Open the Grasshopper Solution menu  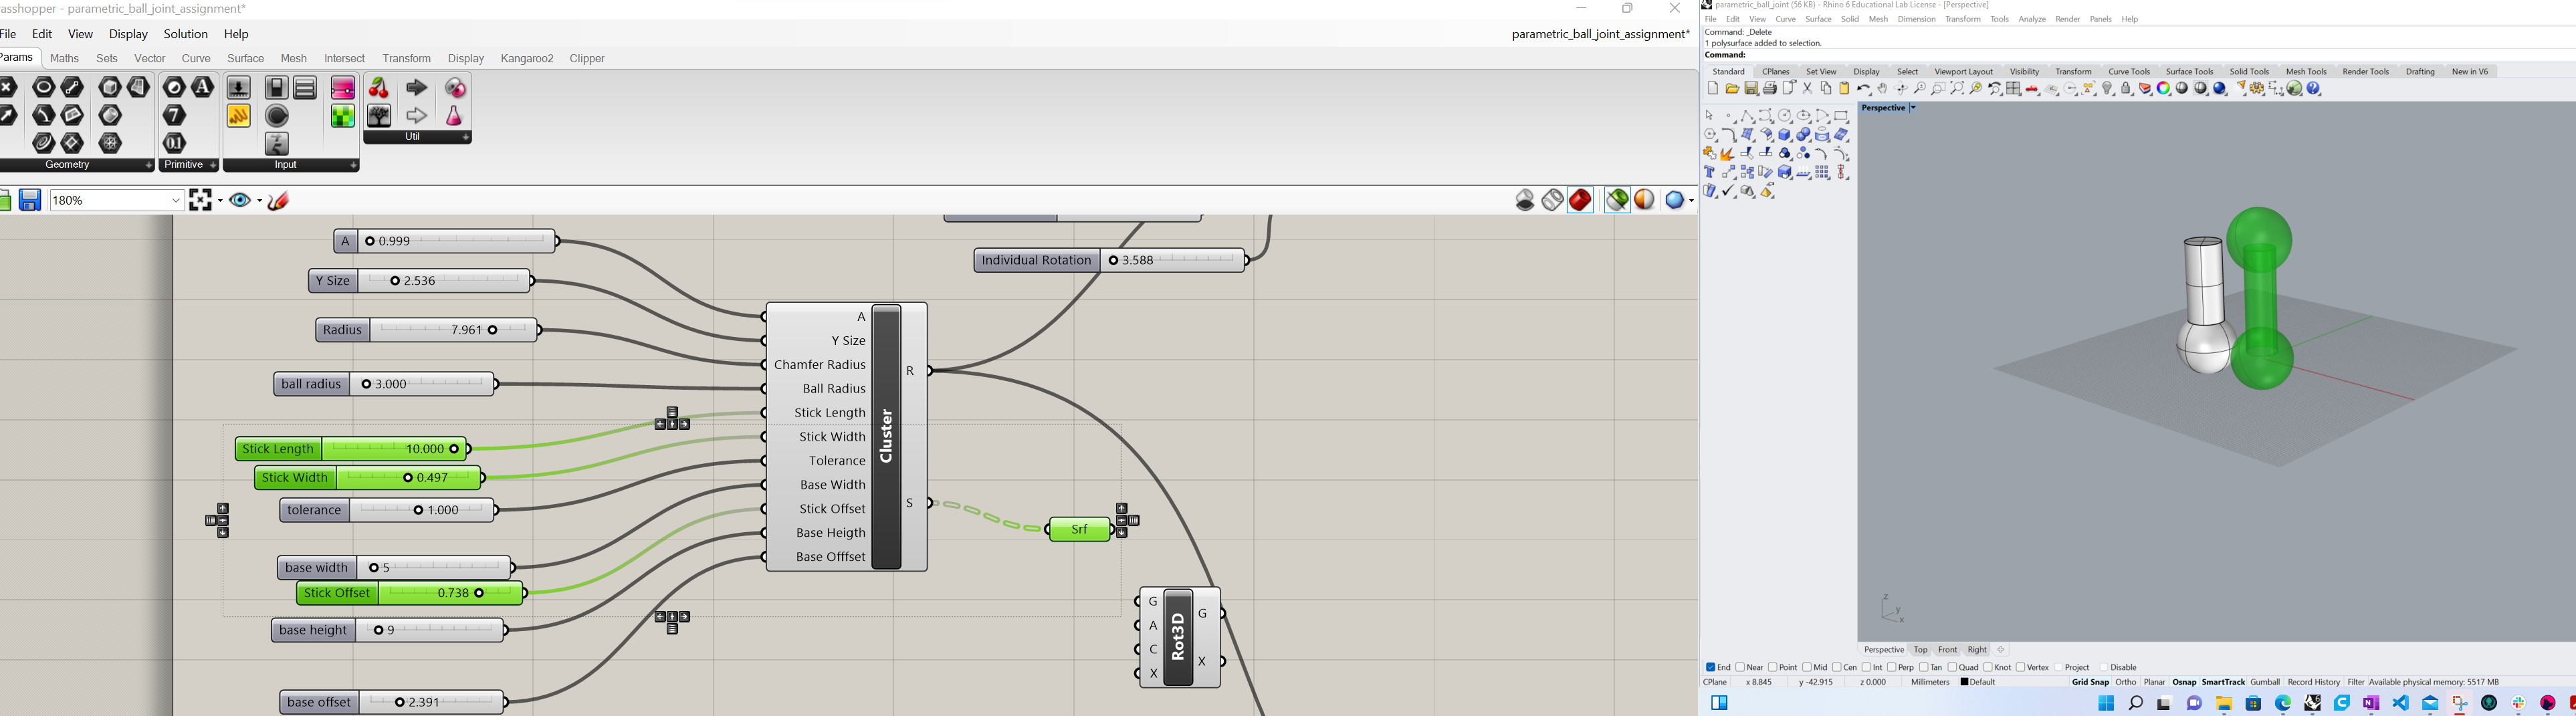[186, 34]
